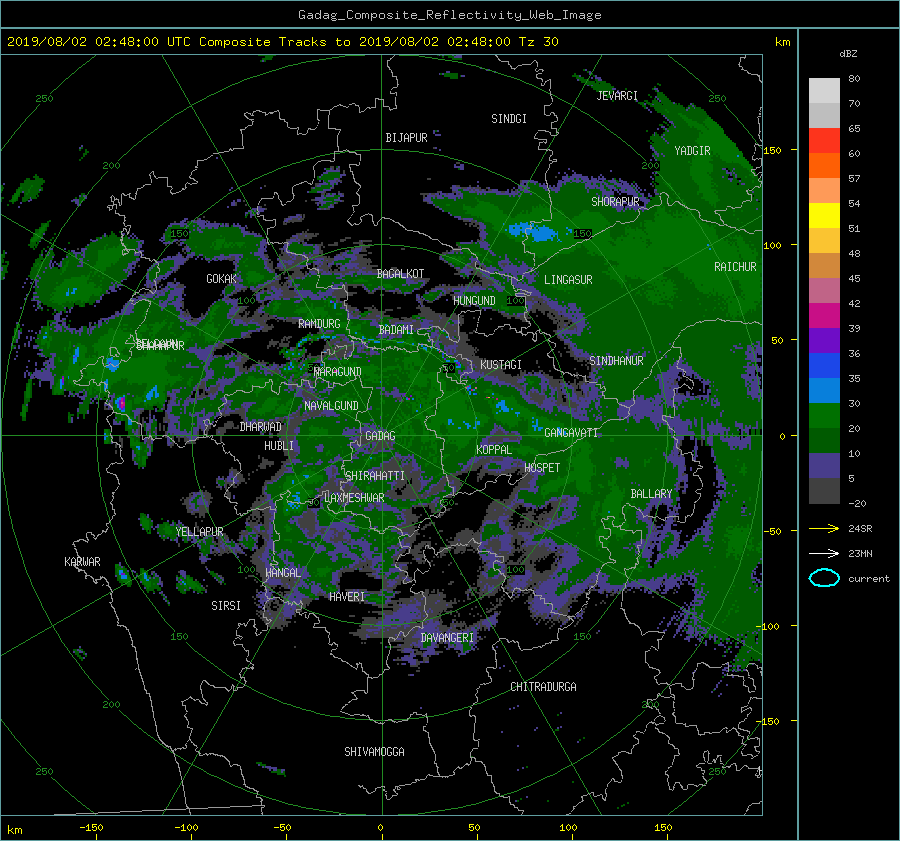
Task: Click the -150 tick on bottom km axis
Action: pyautogui.click(x=91, y=828)
